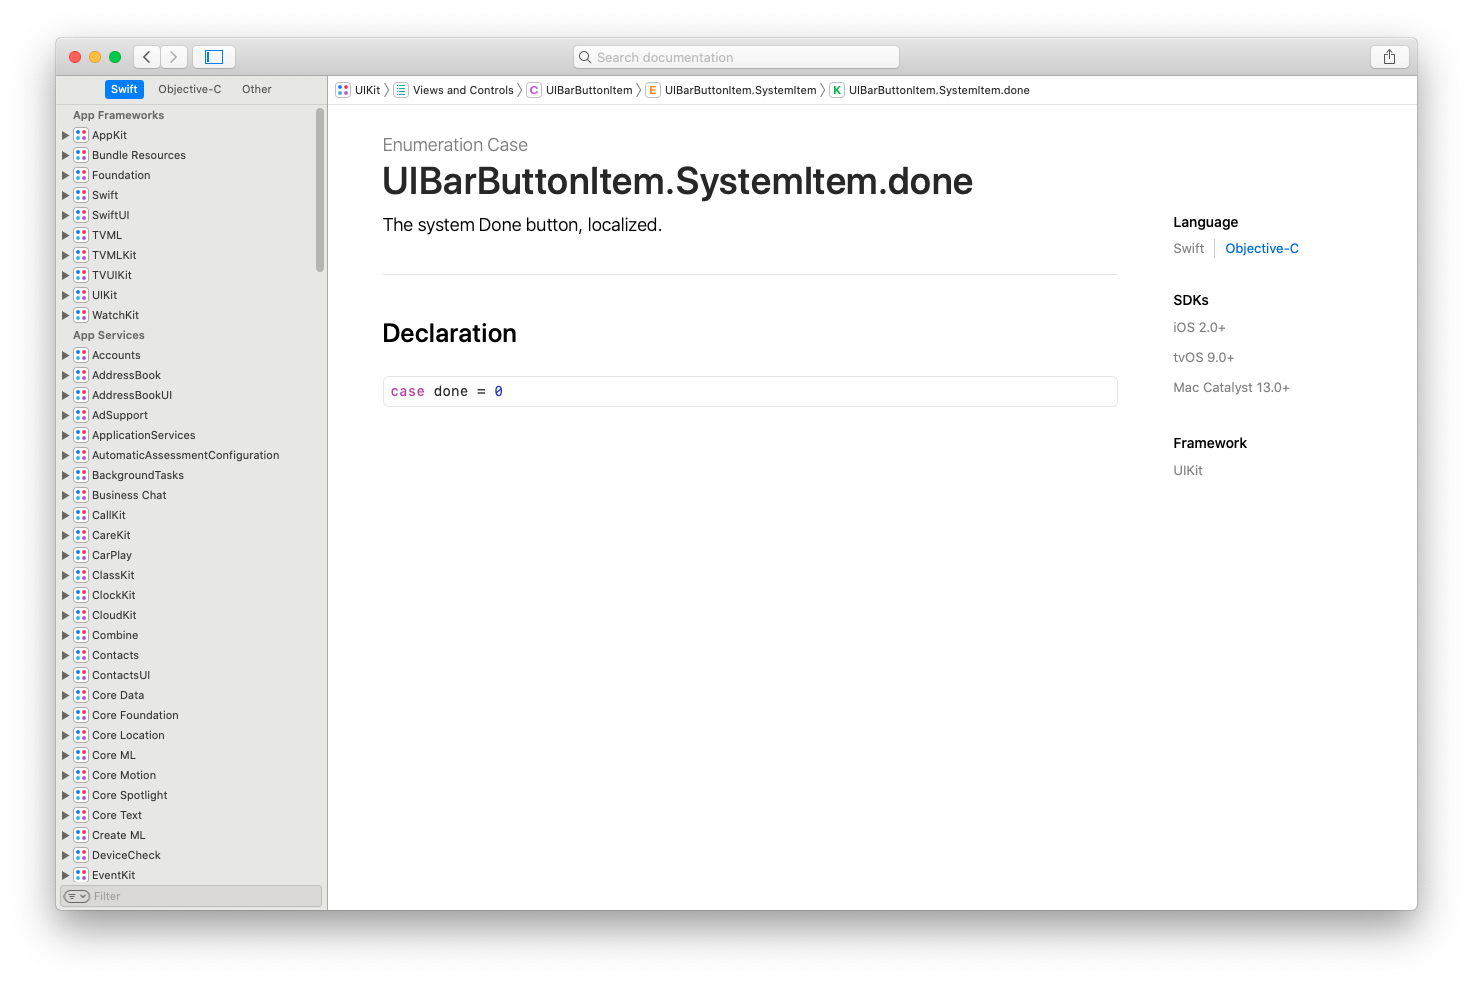Select Core Foundation in the sidebar
1473x984 pixels.
tap(135, 715)
